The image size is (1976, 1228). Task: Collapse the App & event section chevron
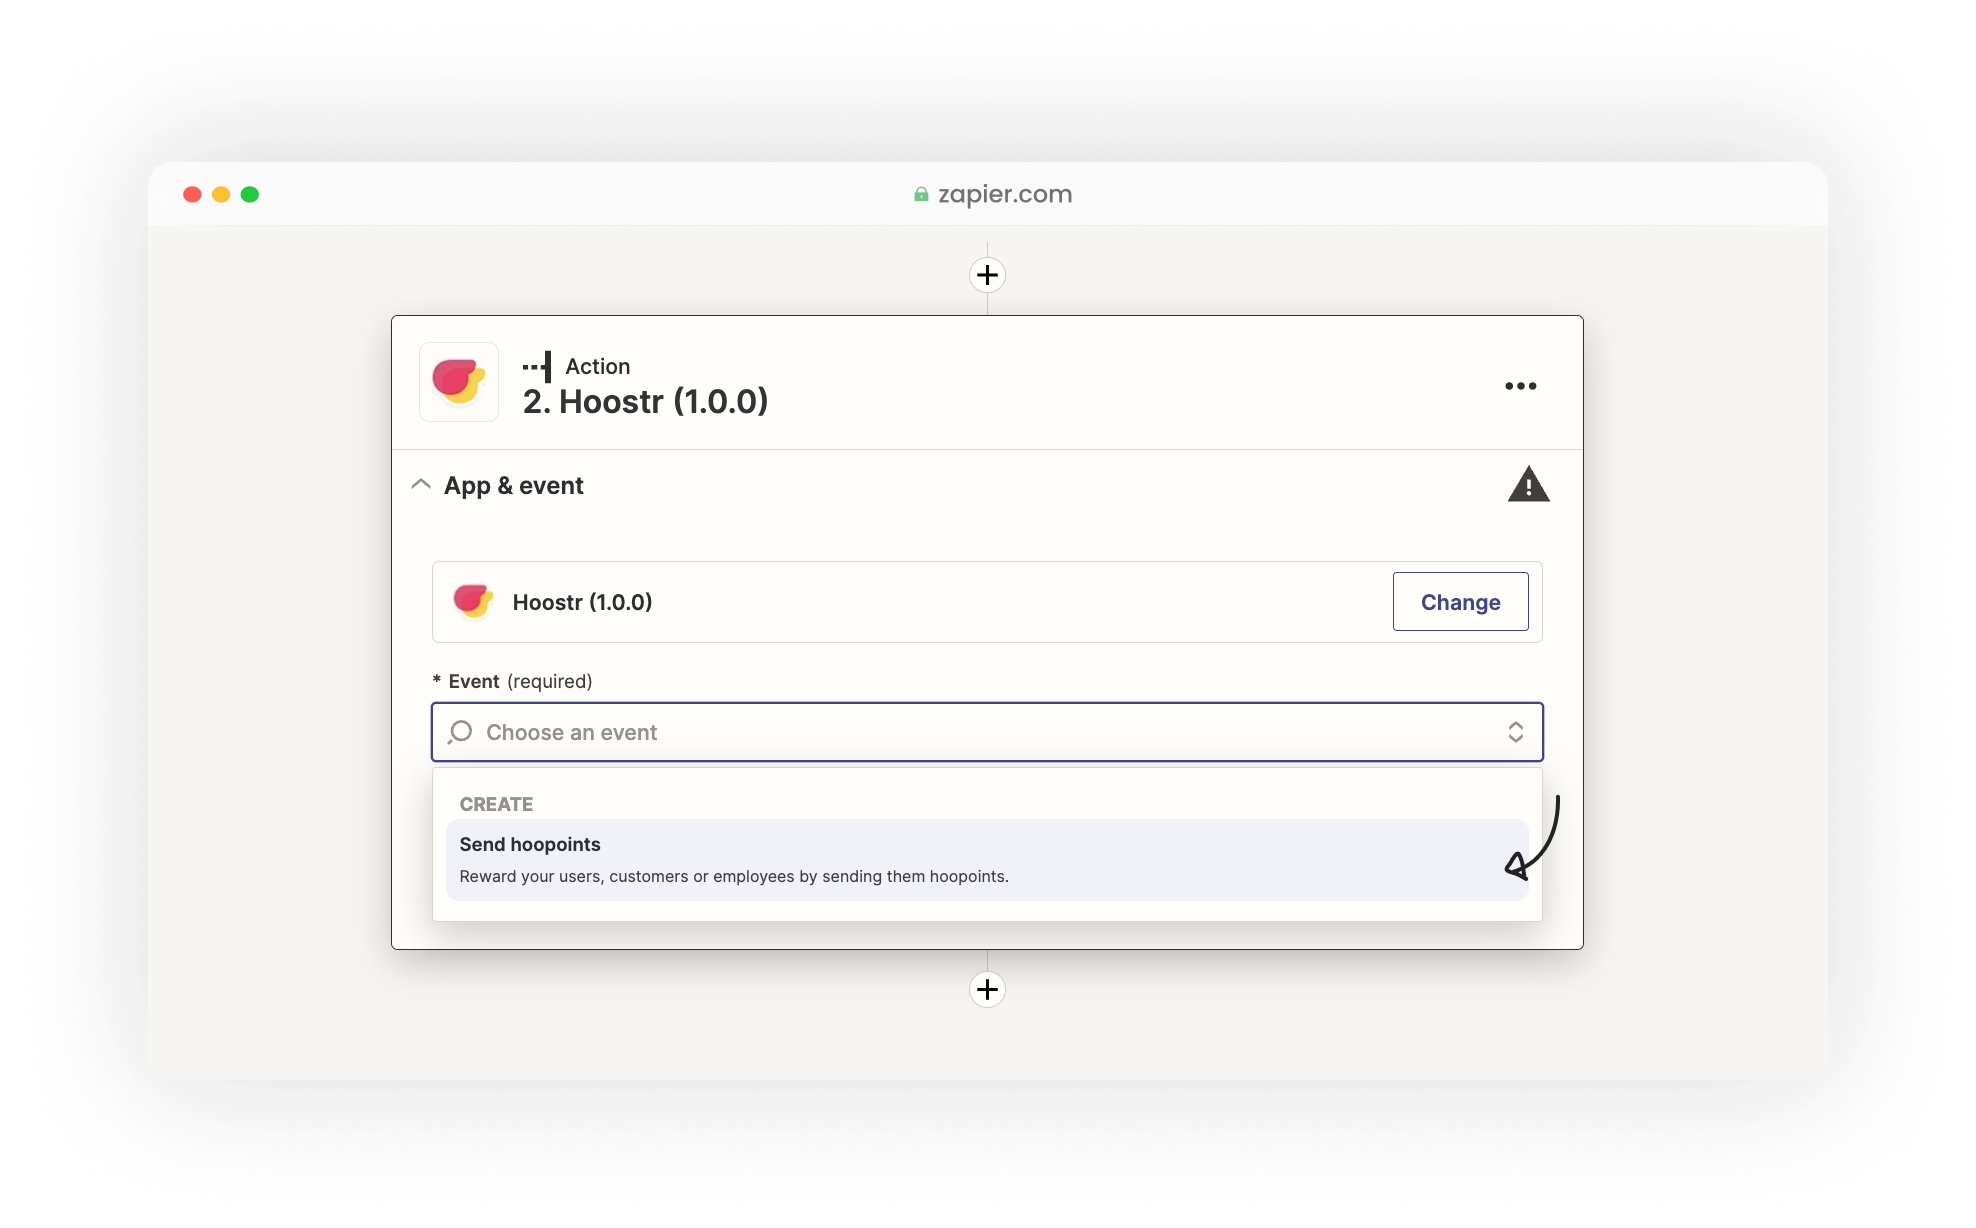click(x=421, y=485)
